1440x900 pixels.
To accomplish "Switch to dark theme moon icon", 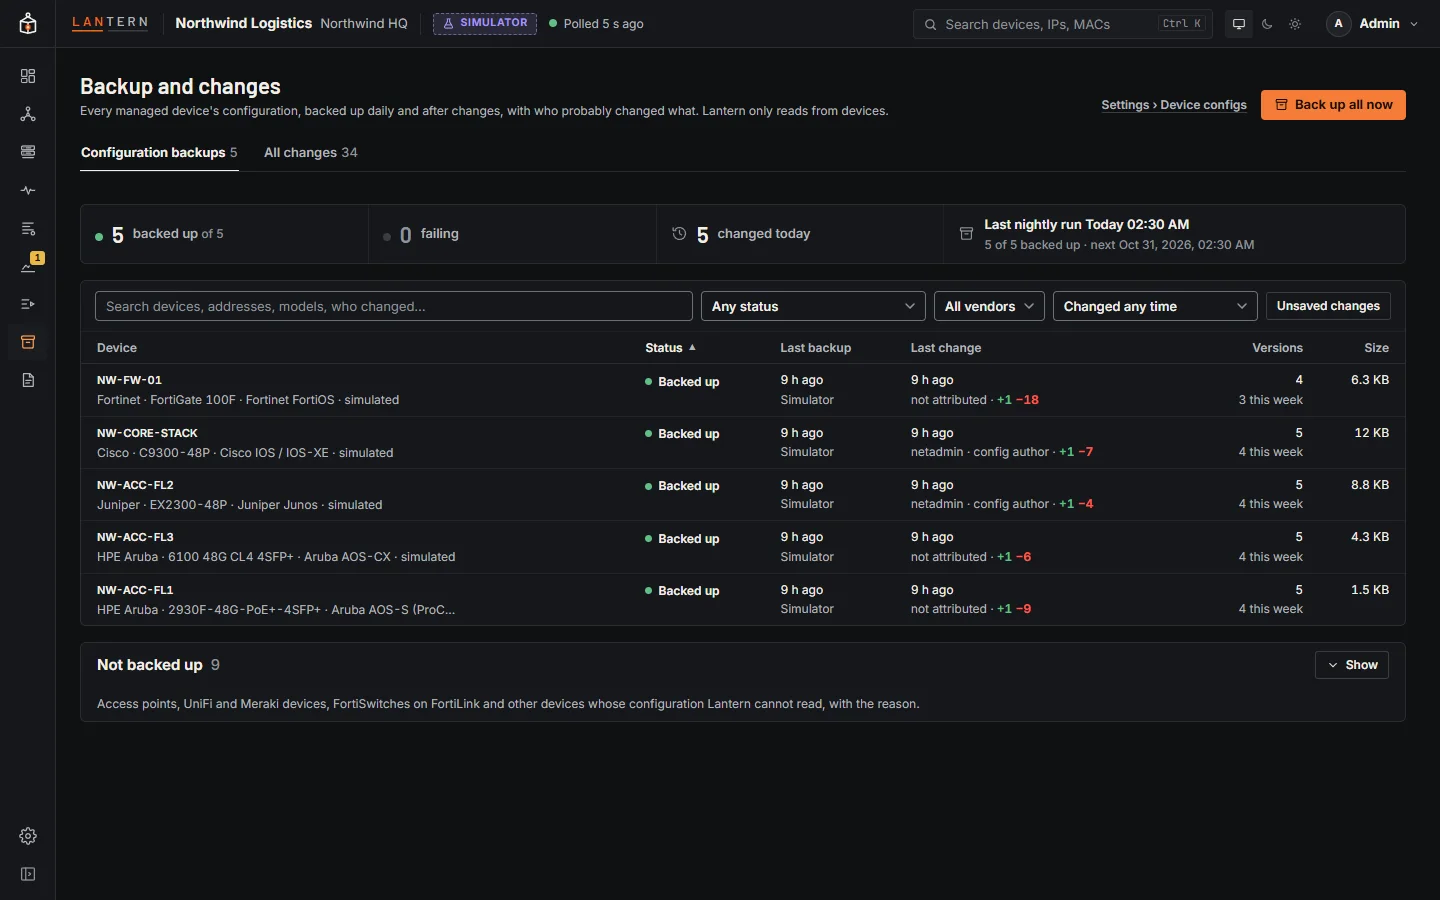I will coord(1267,24).
